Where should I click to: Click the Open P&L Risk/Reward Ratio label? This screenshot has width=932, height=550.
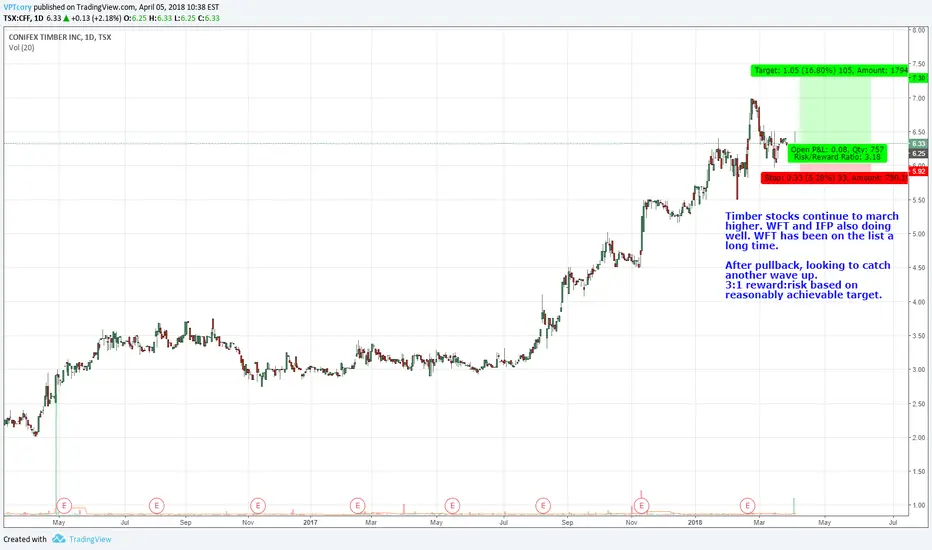837,153
